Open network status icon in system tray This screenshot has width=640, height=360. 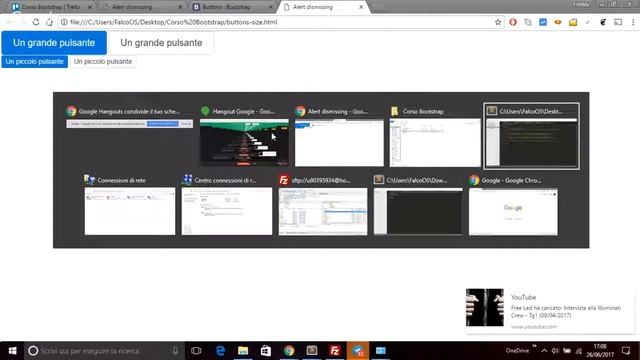(578, 351)
